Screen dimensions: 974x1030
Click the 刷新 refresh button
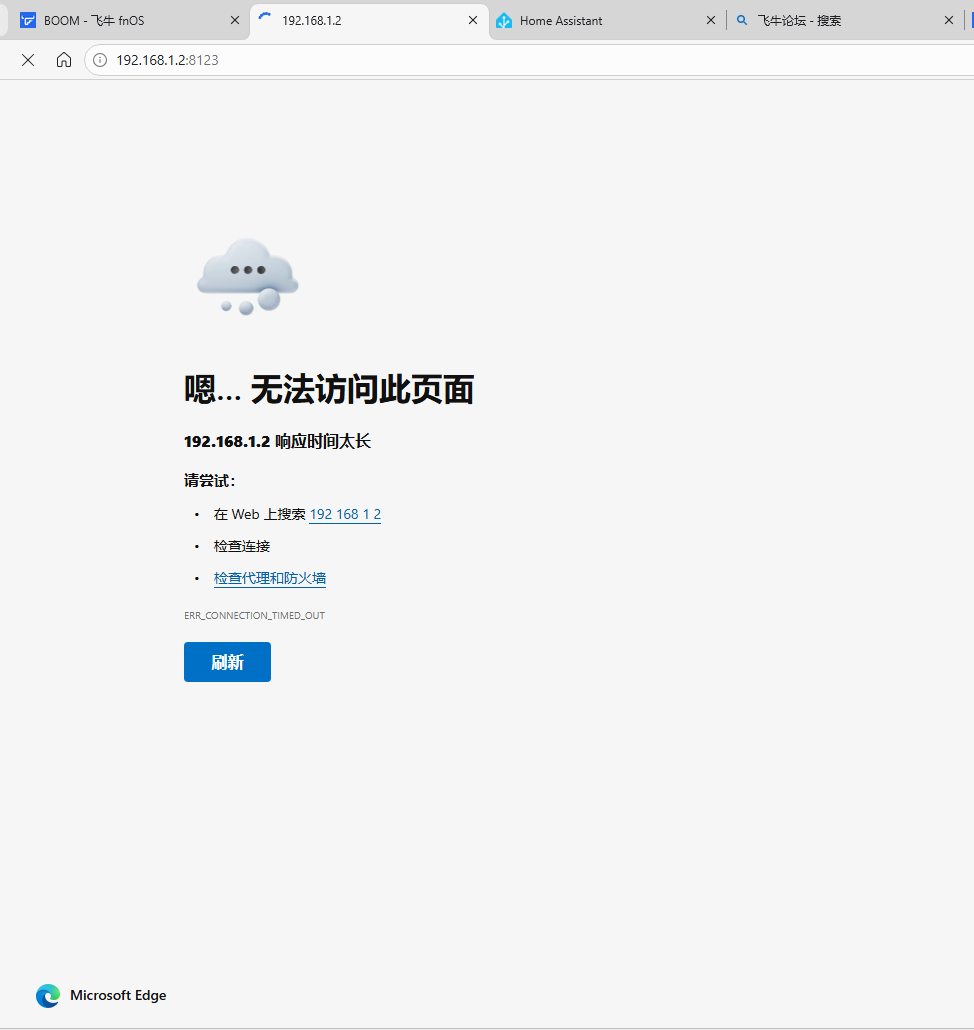click(x=227, y=662)
